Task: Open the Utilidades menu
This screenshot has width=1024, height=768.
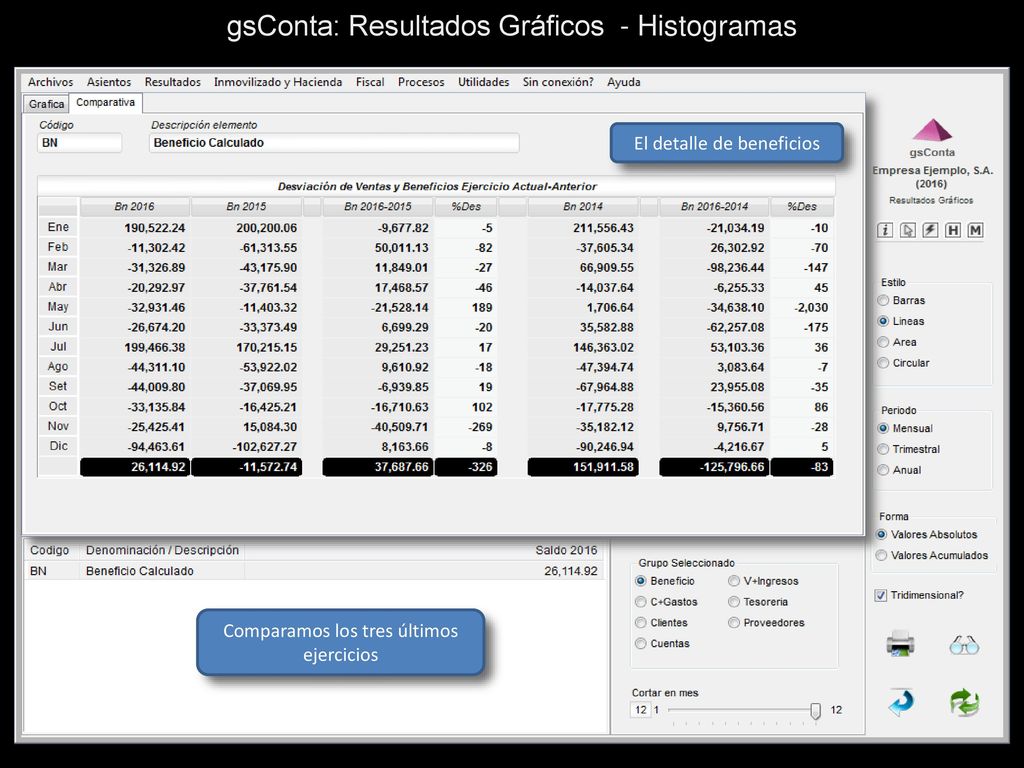Action: (x=483, y=82)
